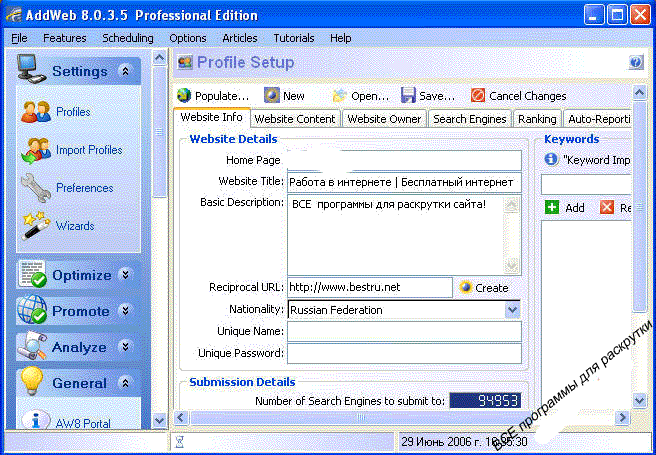Image resolution: width=656 pixels, height=455 pixels.
Task: Click the Profiles icon in sidebar
Action: [36, 112]
